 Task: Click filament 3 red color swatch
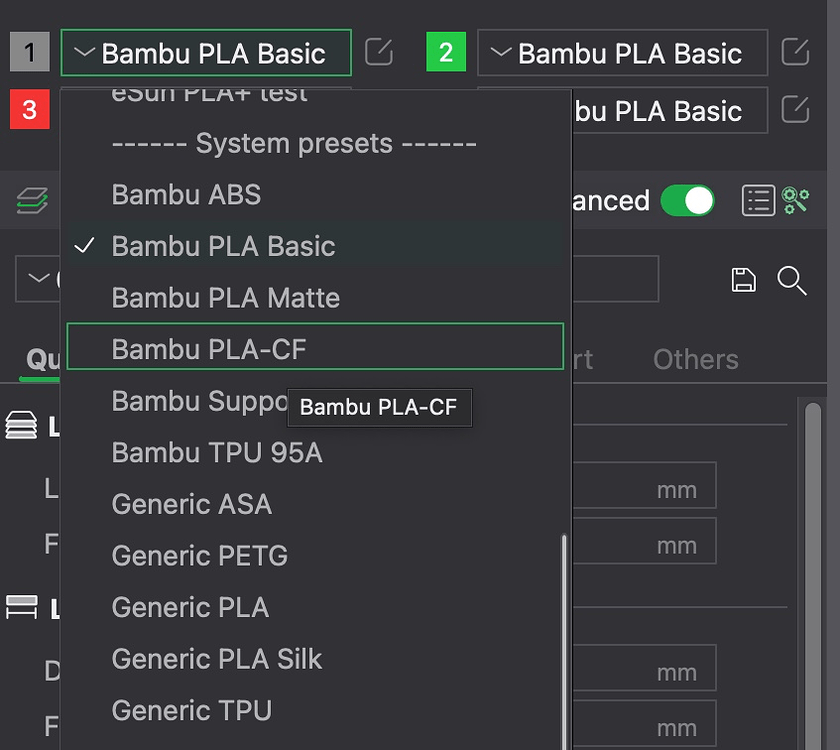point(29,109)
